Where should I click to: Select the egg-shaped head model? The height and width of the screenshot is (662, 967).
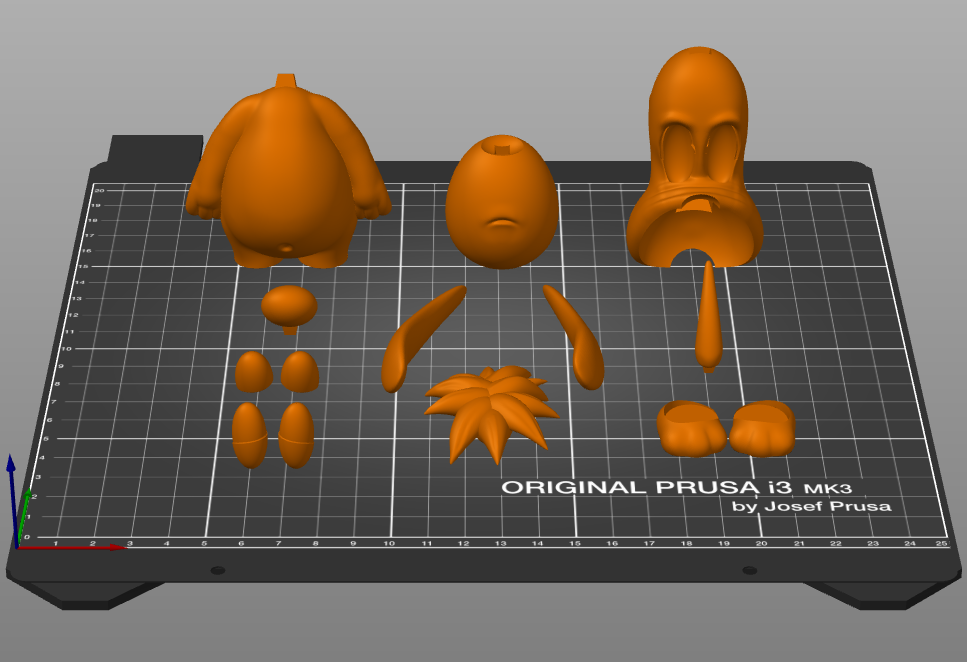coord(500,200)
